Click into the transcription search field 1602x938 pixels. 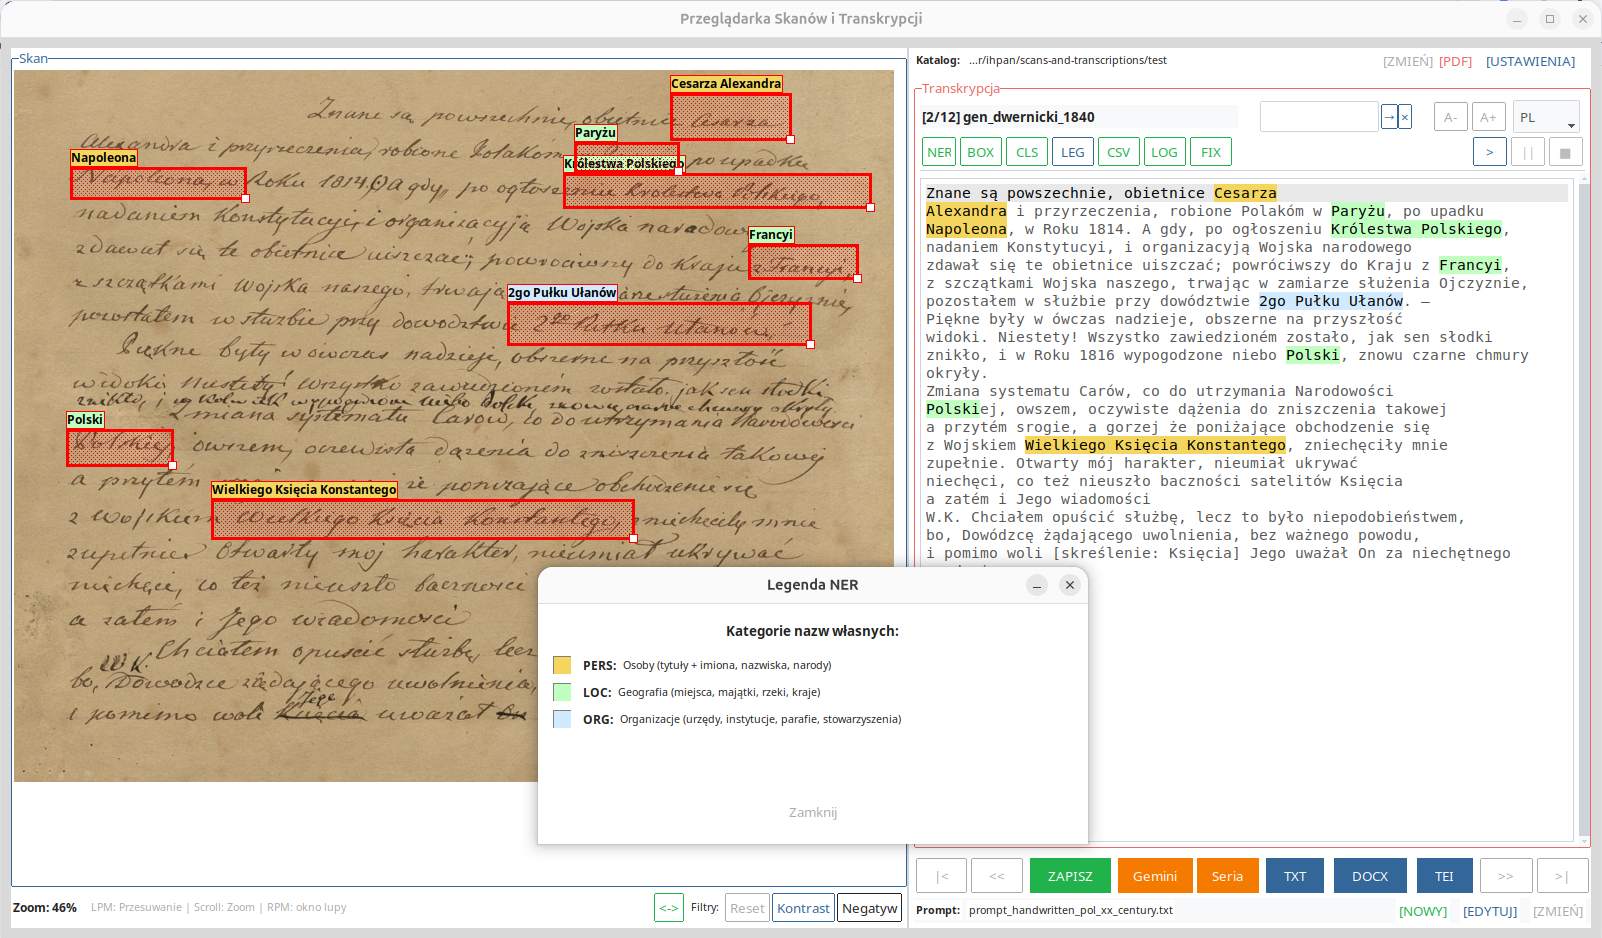click(x=1319, y=117)
